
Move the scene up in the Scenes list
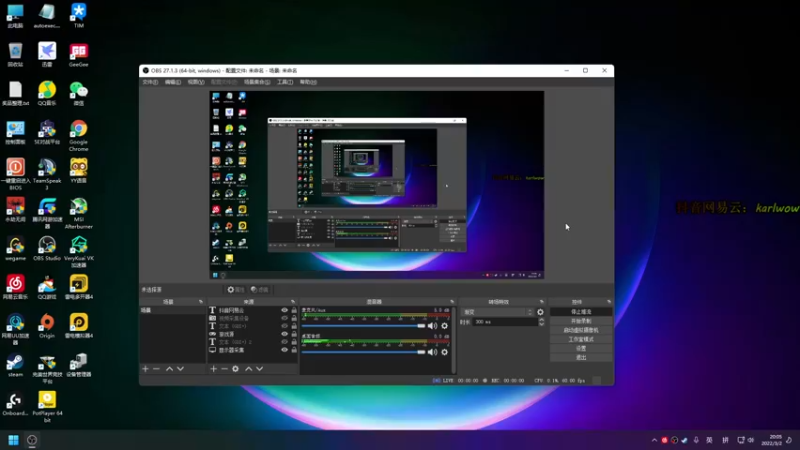click(x=169, y=368)
